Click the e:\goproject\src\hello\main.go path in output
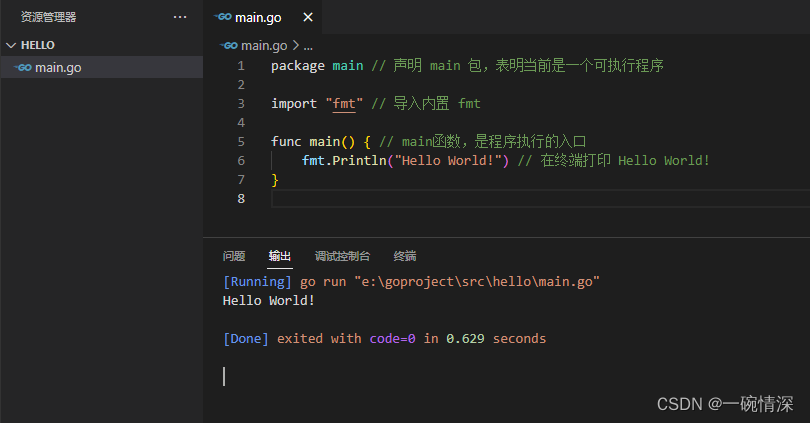The height and width of the screenshot is (423, 810). 477,281
